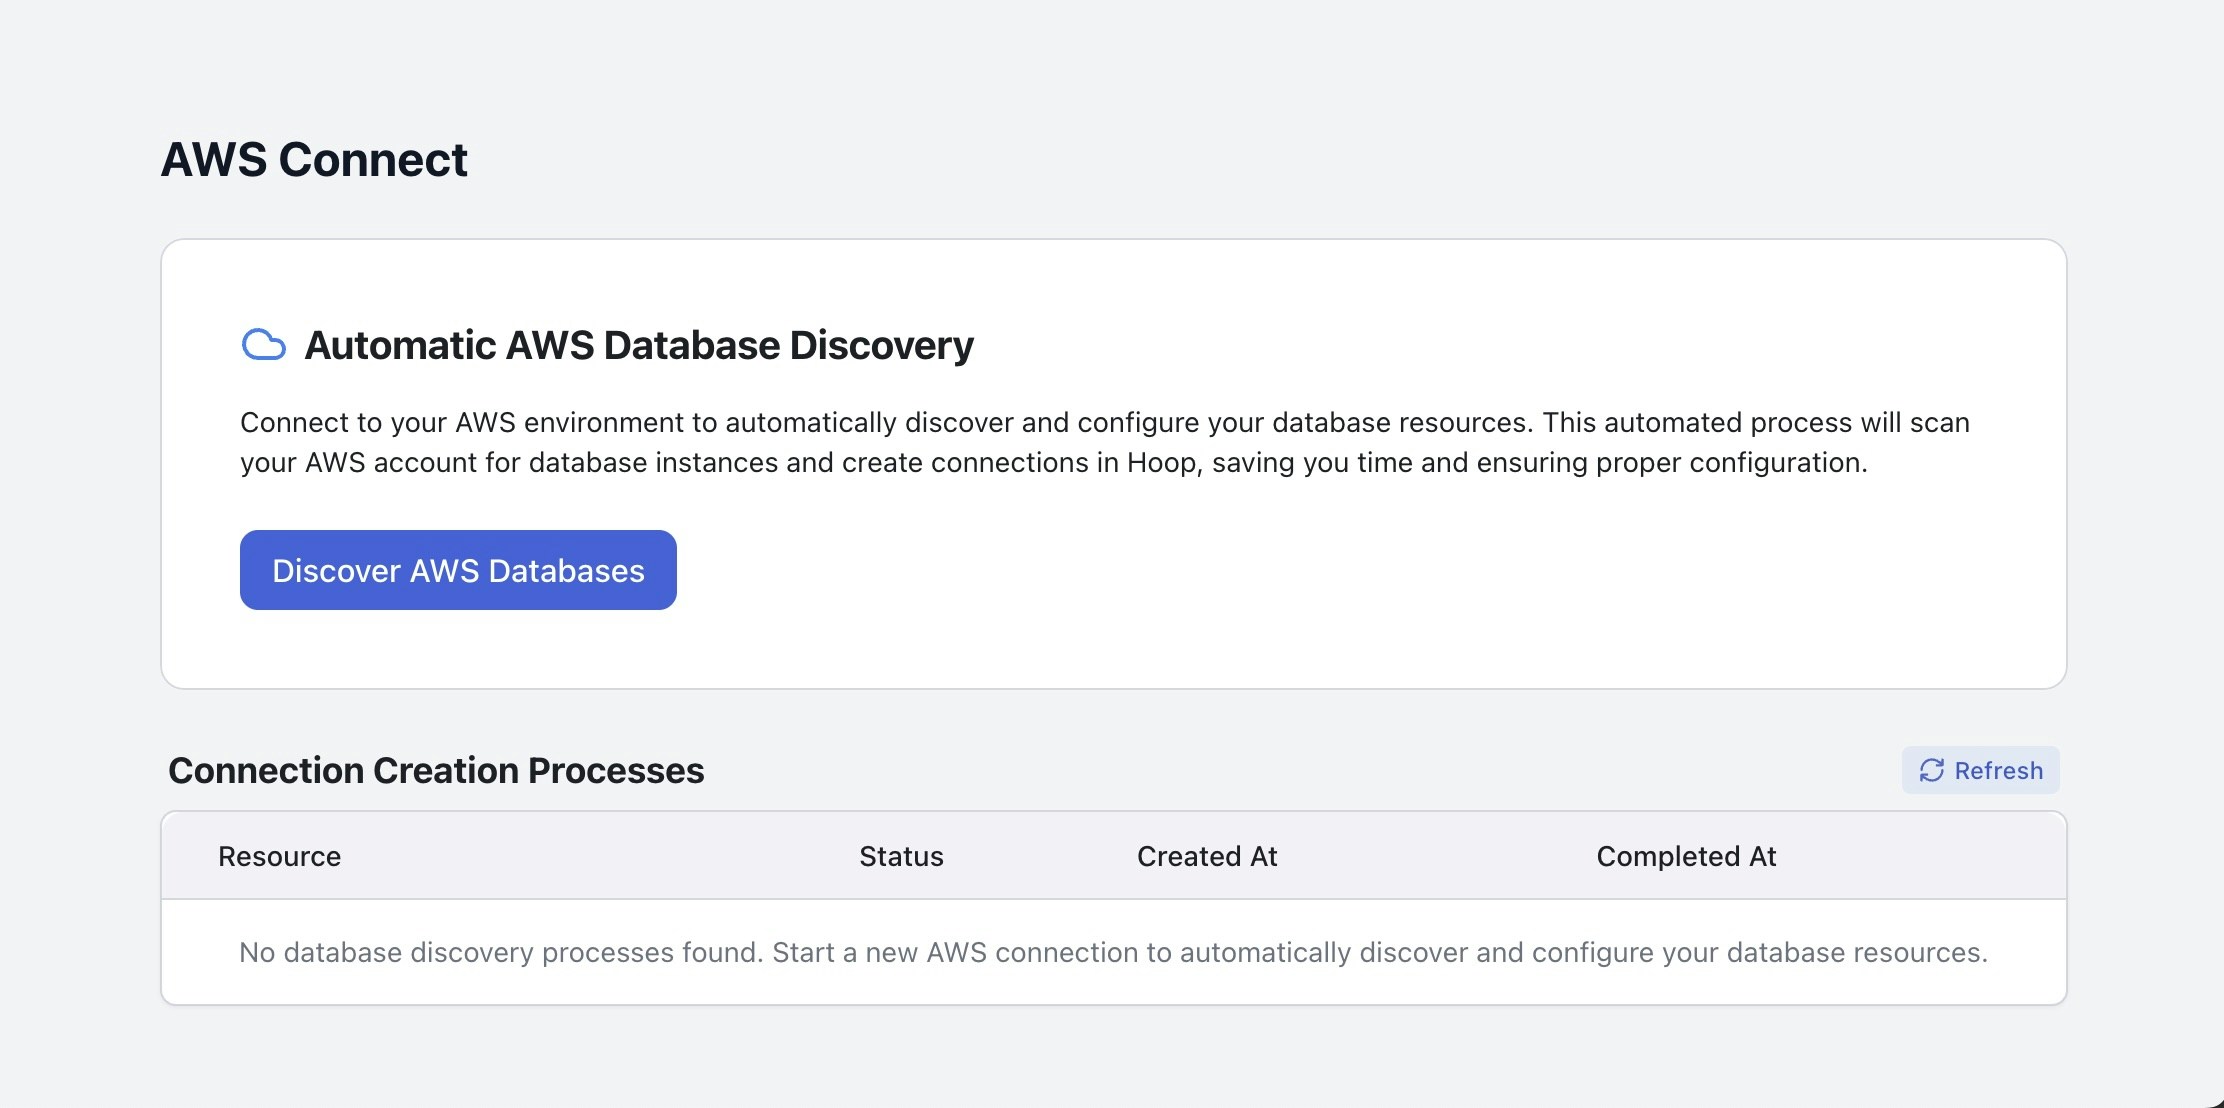Select the Resource column header

click(280, 856)
